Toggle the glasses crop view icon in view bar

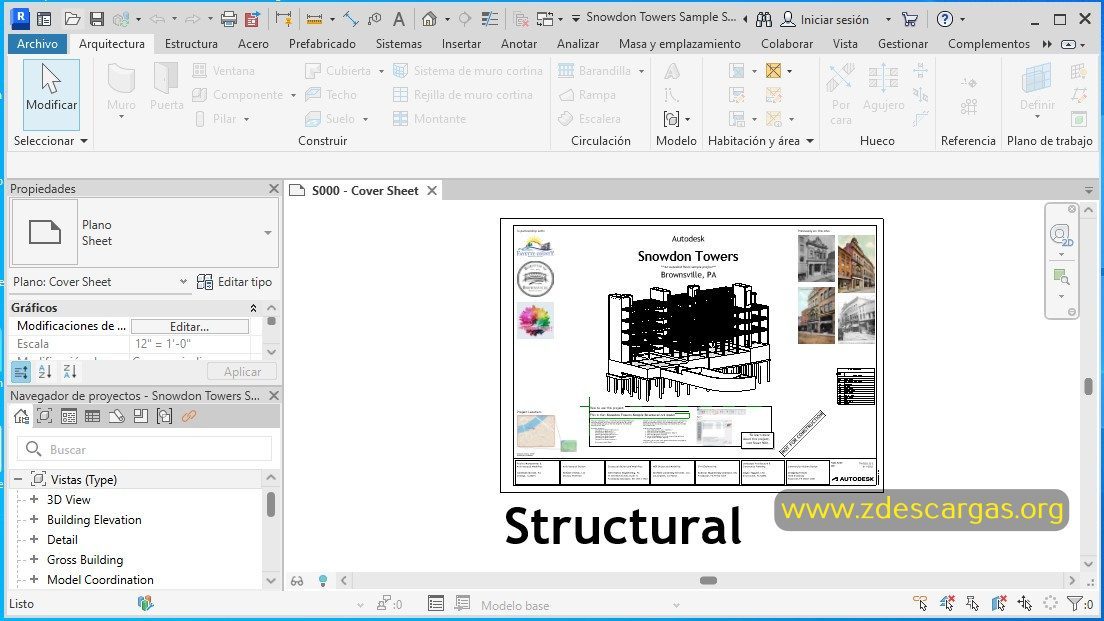click(x=297, y=581)
